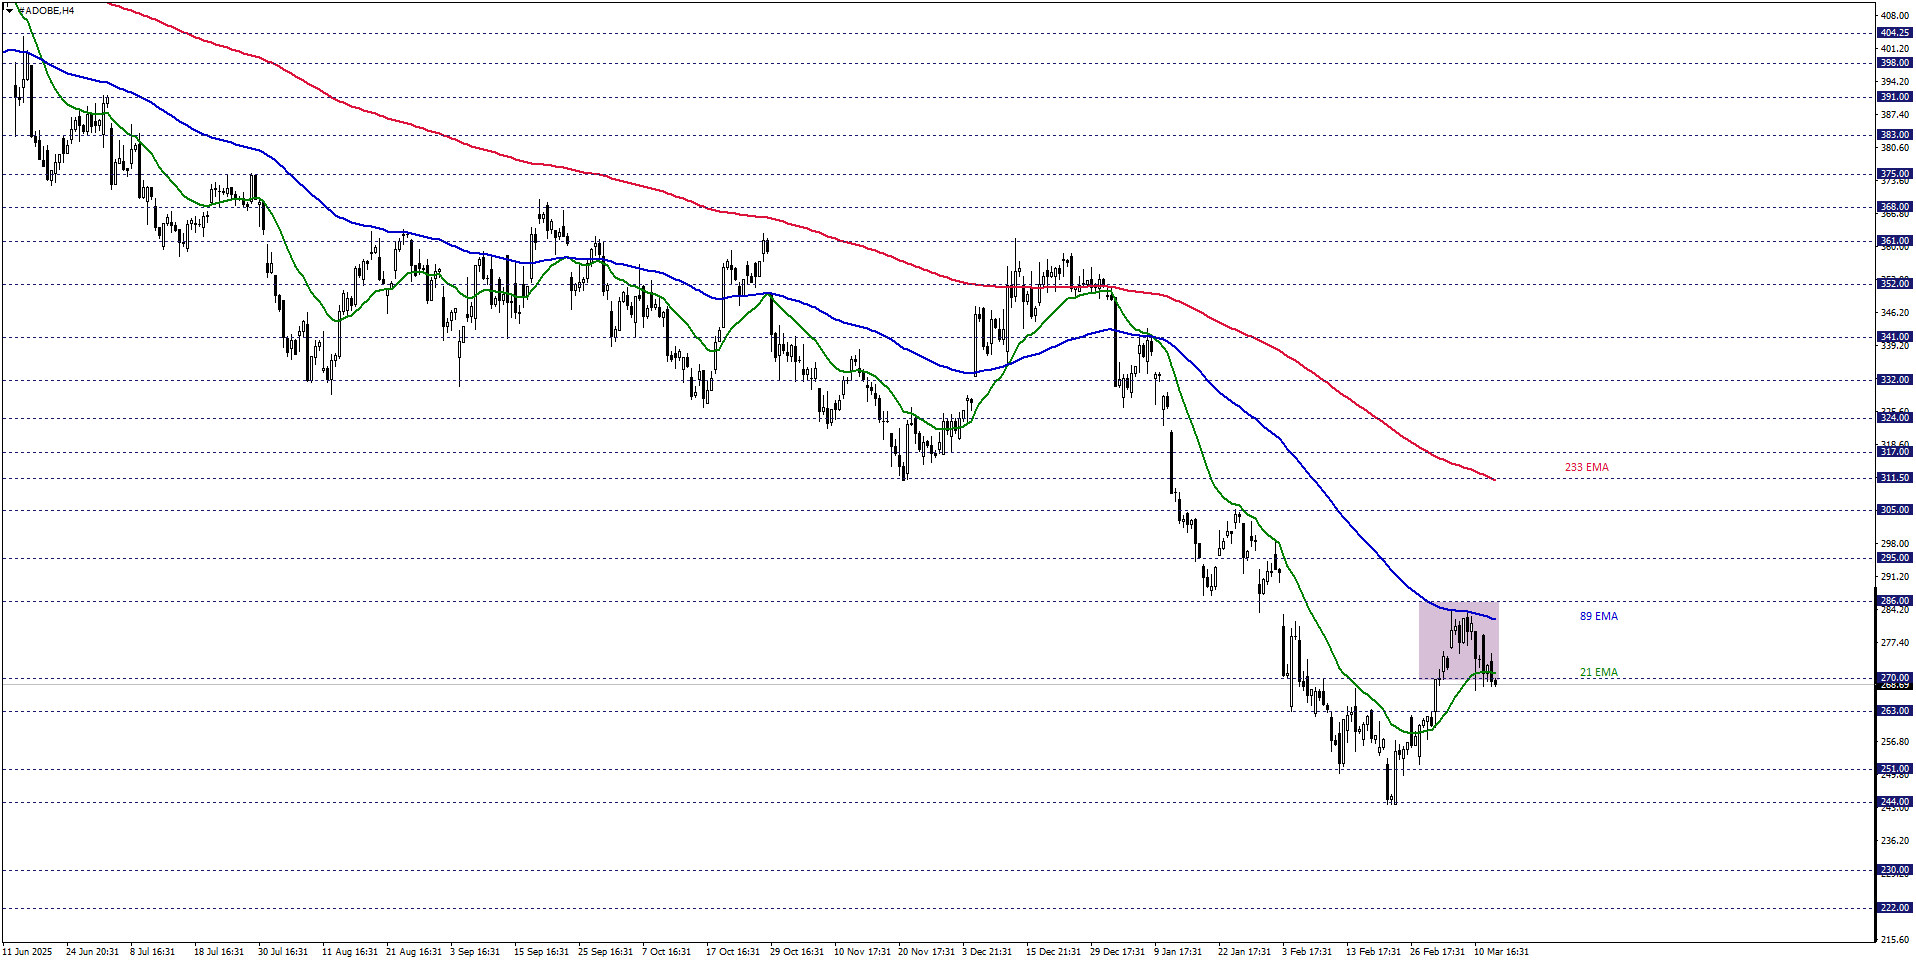Click the 10 Mar 16:31 time label
1916x963 pixels.
click(1501, 951)
